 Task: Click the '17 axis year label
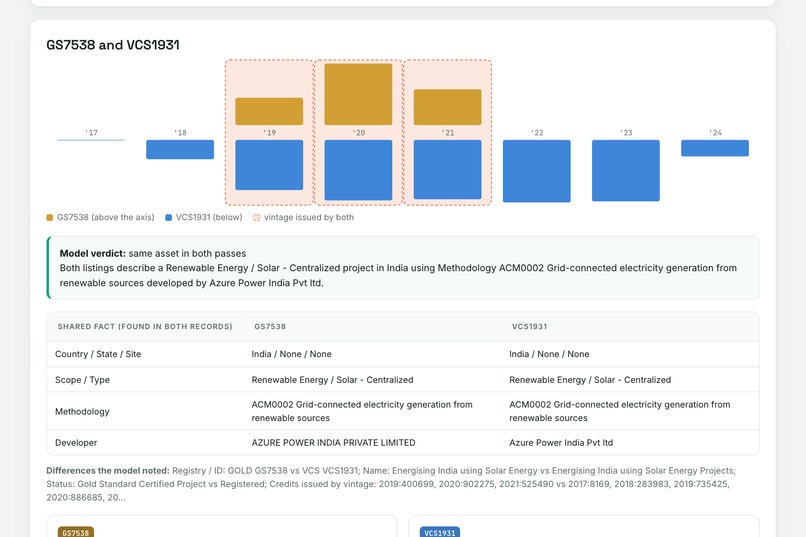(91, 133)
